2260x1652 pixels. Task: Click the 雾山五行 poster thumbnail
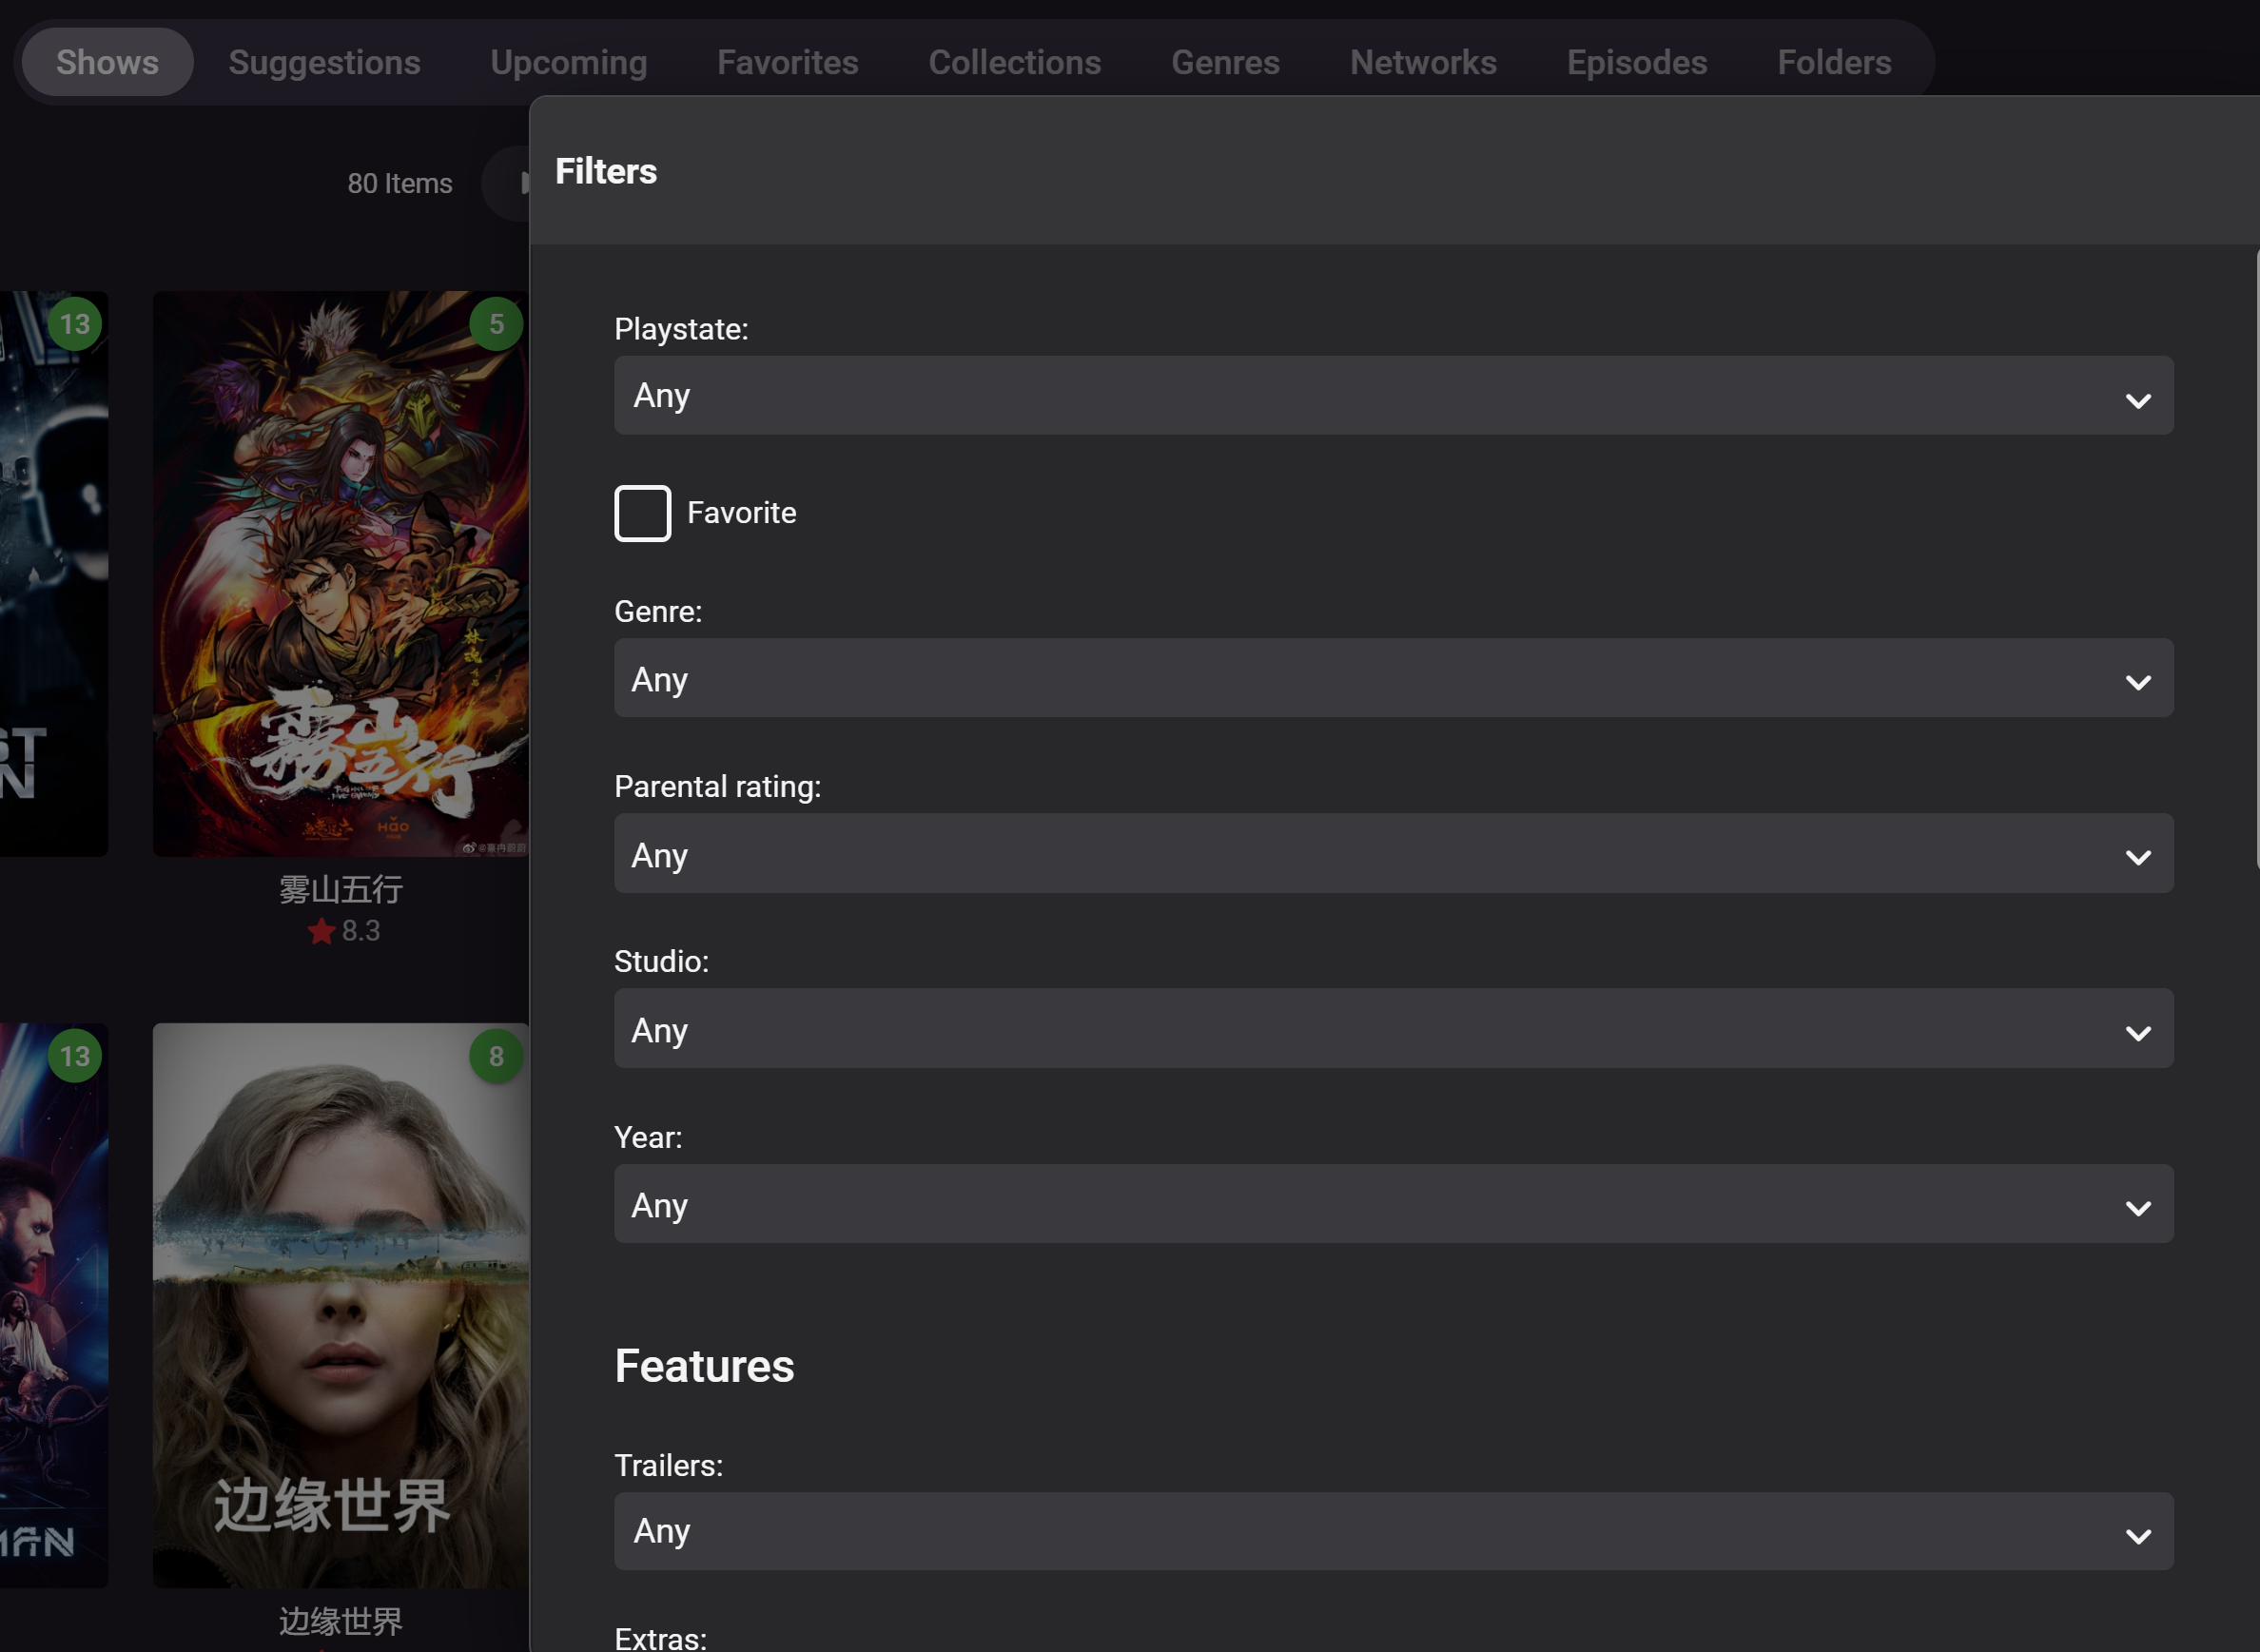point(340,573)
